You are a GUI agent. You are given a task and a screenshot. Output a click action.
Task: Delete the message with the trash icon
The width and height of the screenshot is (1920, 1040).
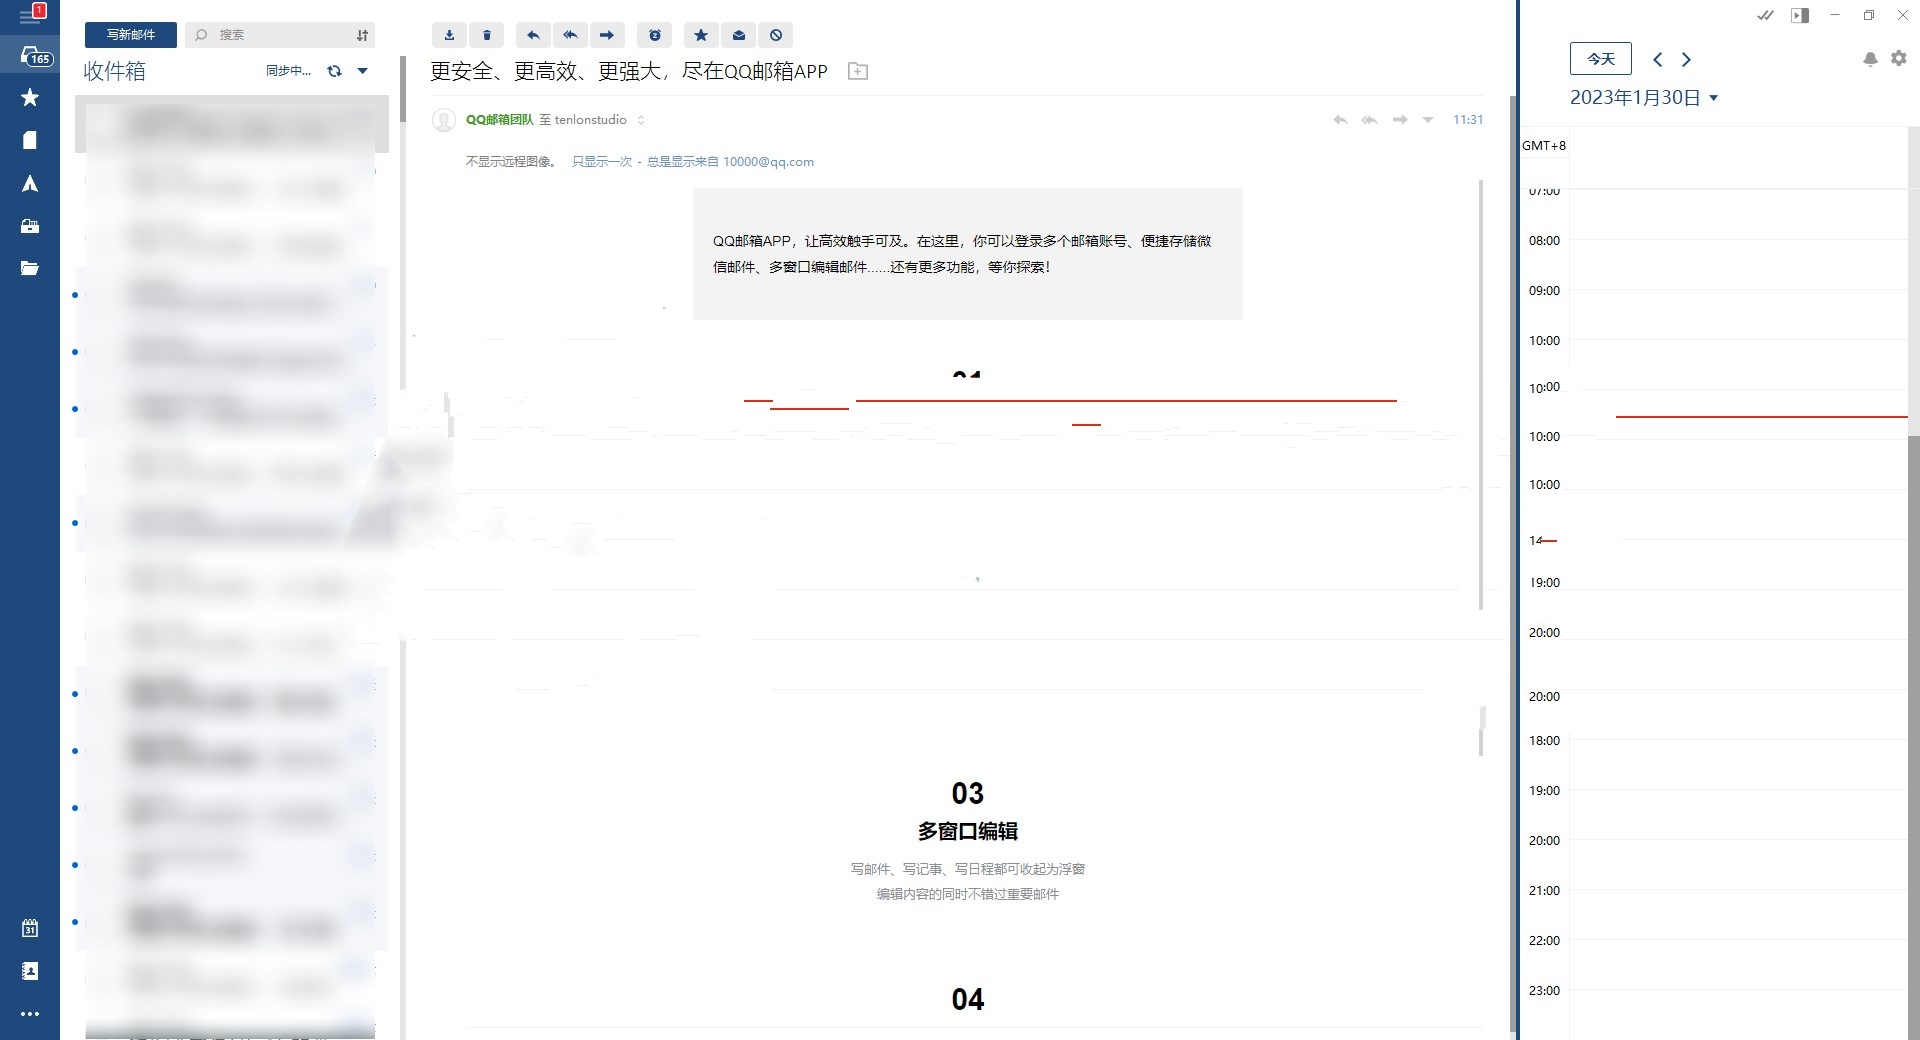coord(487,35)
